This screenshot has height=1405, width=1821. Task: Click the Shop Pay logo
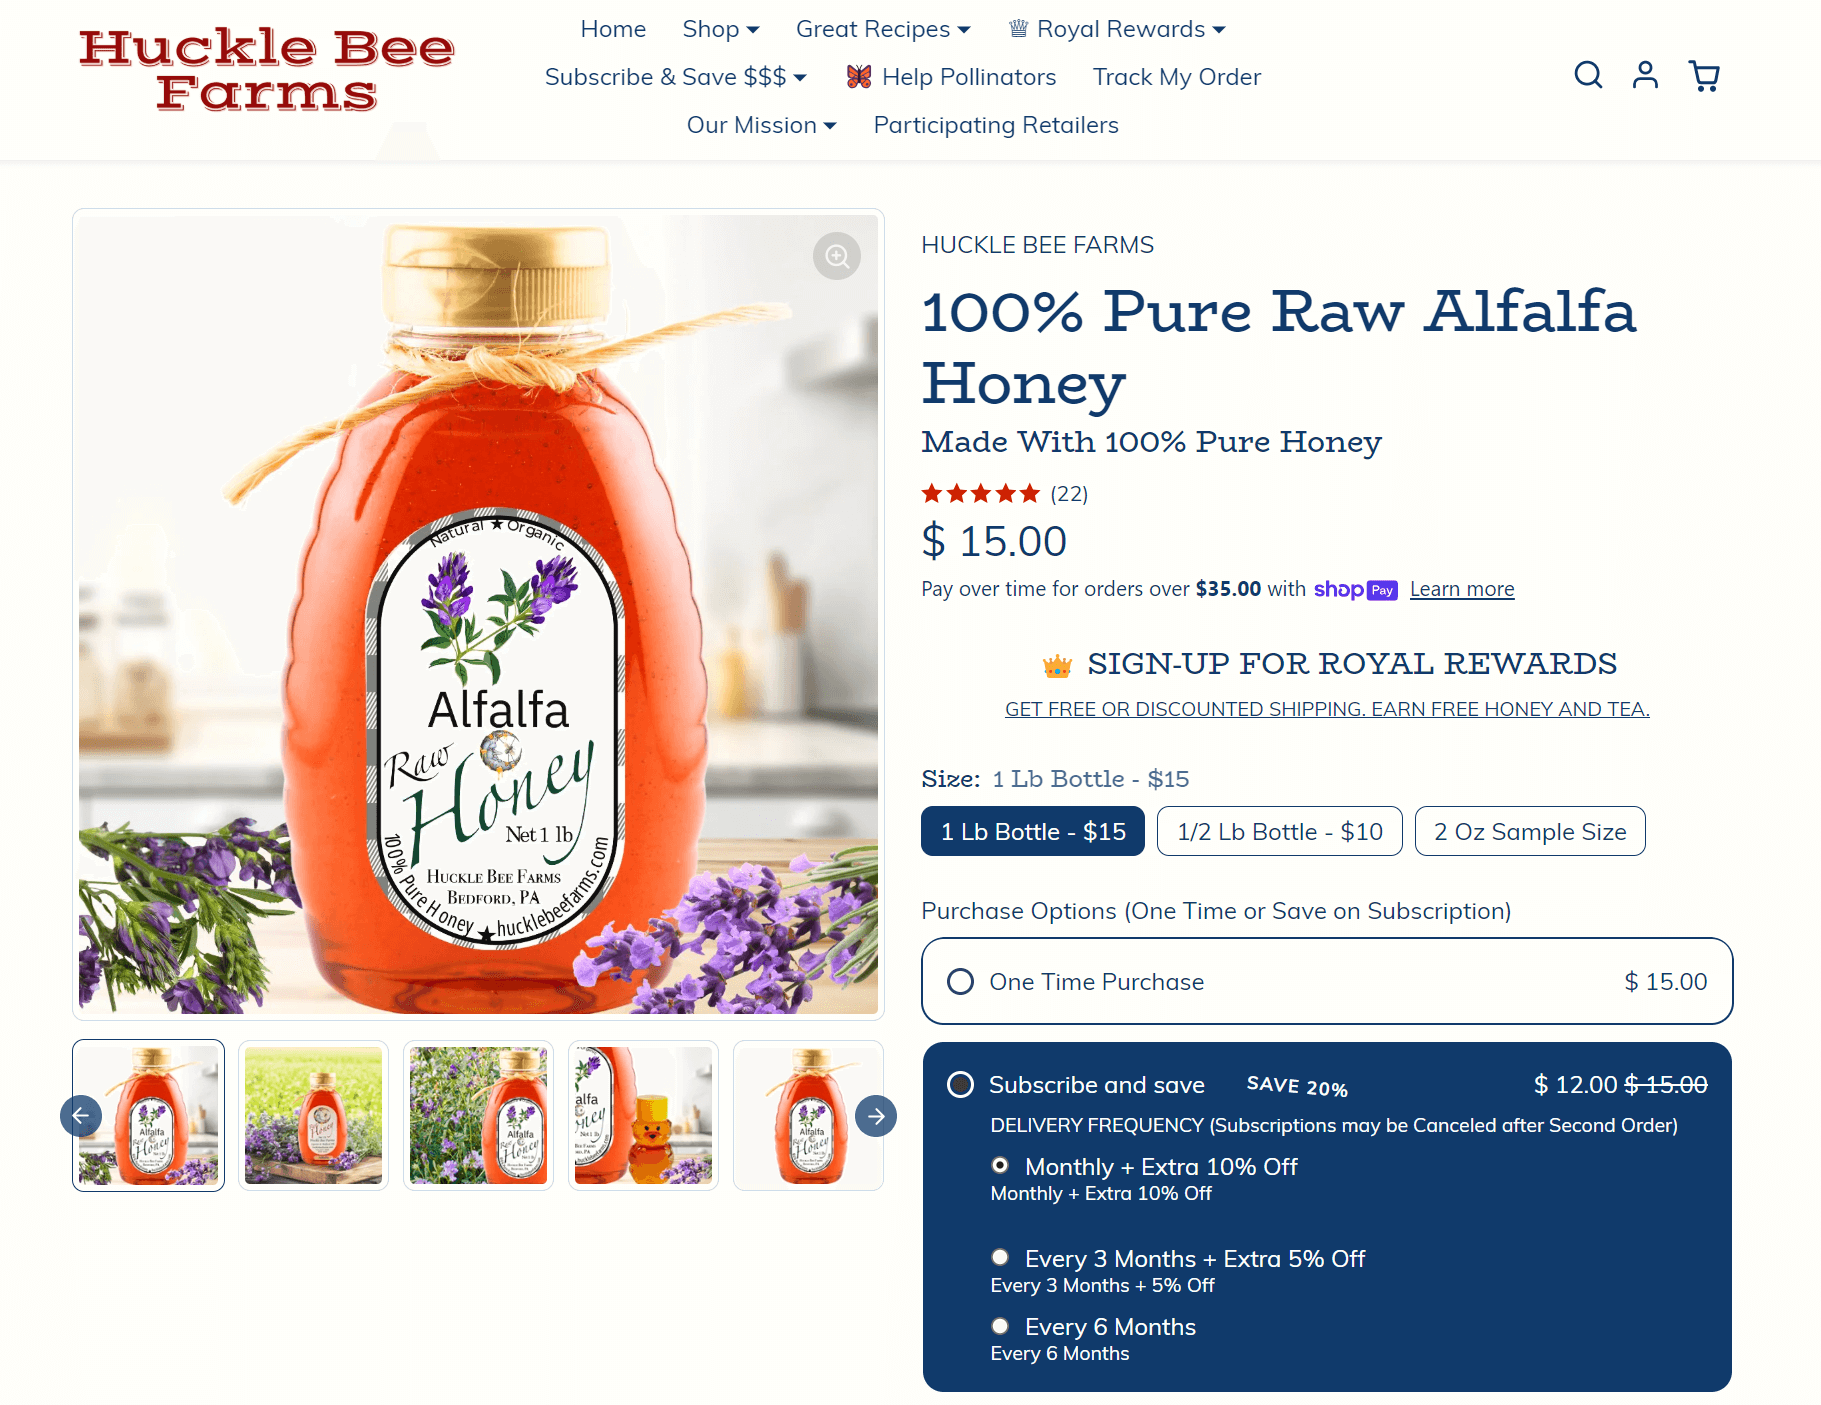point(1355,590)
